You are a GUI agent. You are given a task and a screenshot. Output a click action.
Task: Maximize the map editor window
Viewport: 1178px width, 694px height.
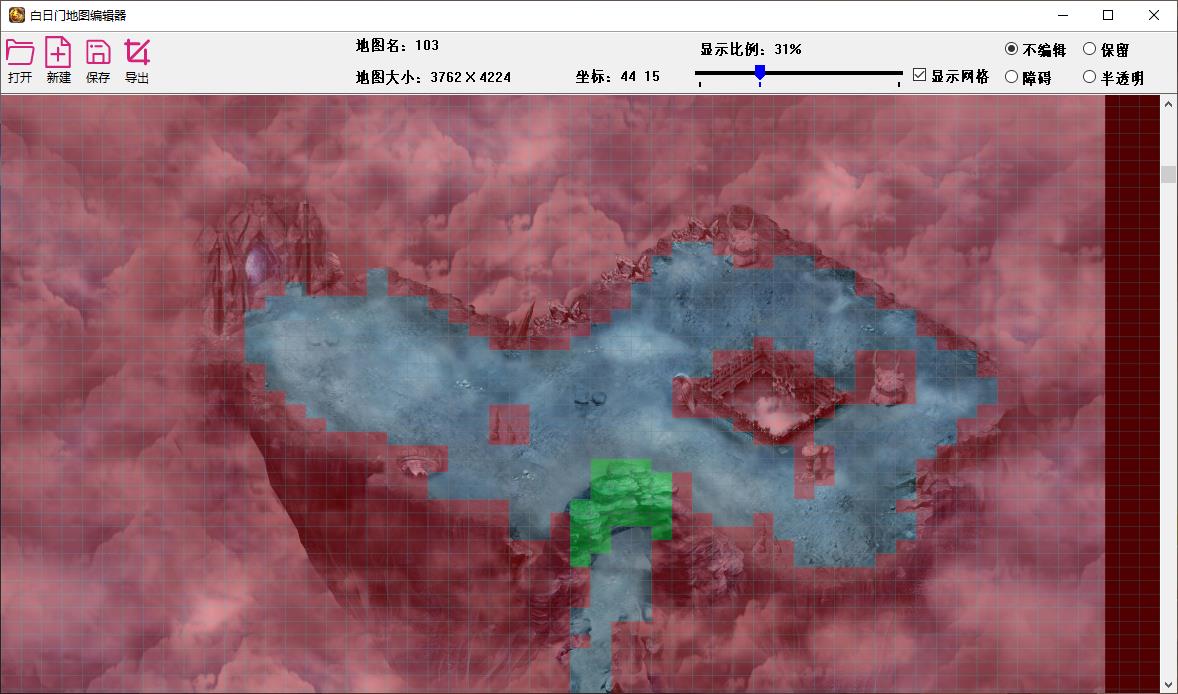[x=1107, y=15]
